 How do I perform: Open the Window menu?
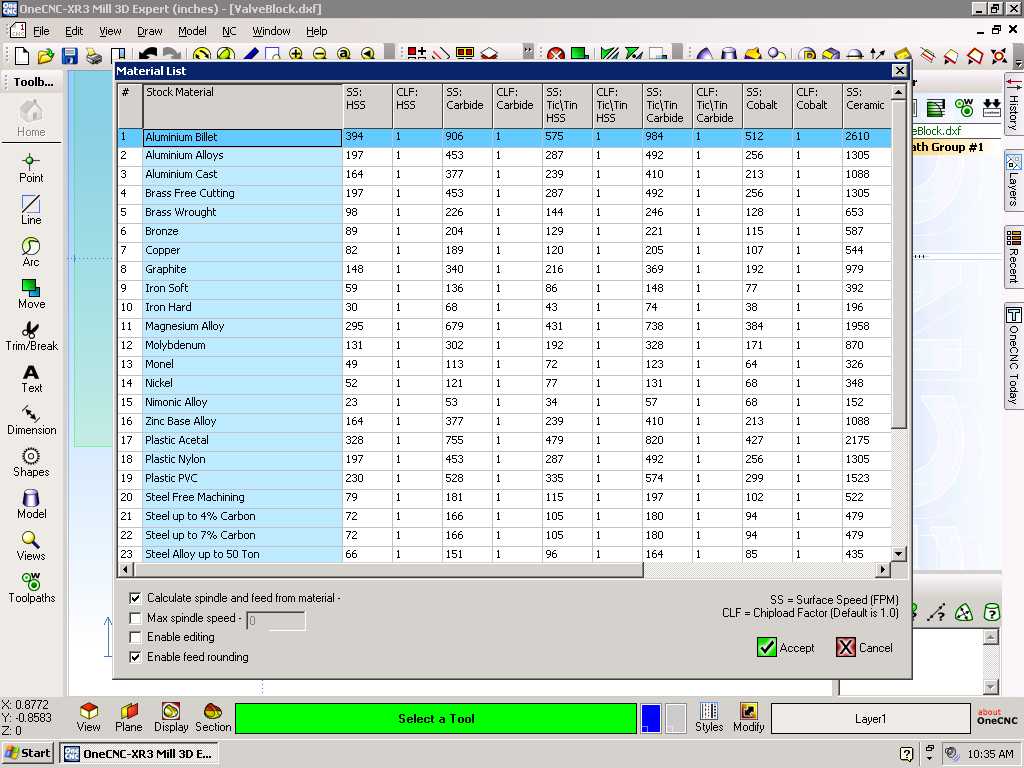pyautogui.click(x=271, y=31)
